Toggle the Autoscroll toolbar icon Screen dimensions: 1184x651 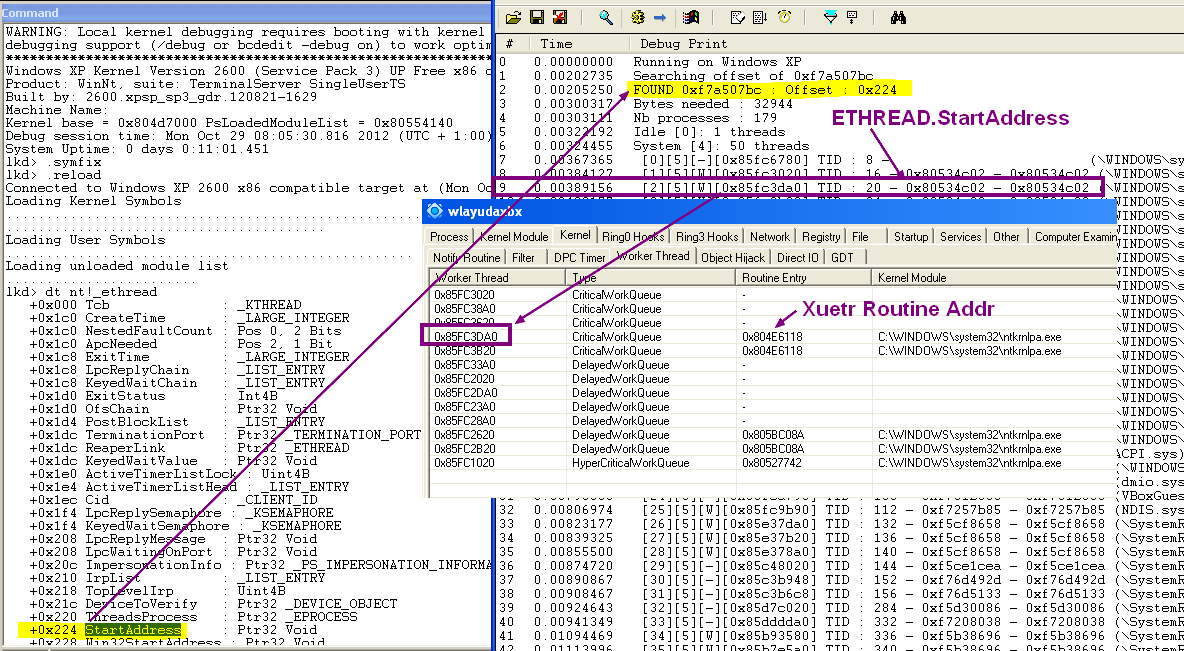(x=760, y=17)
